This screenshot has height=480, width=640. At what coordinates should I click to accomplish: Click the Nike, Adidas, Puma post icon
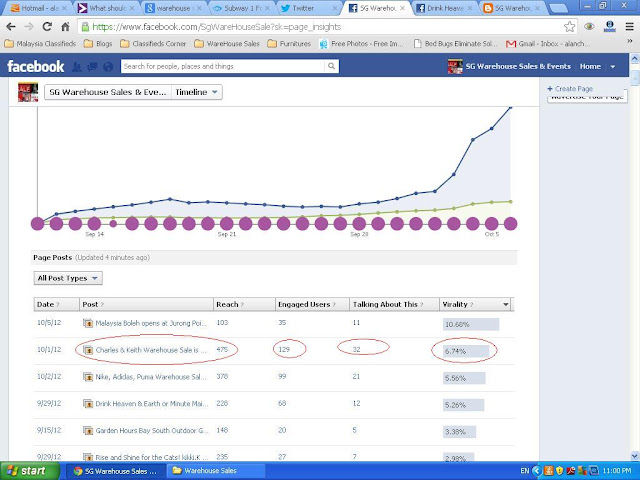point(88,377)
